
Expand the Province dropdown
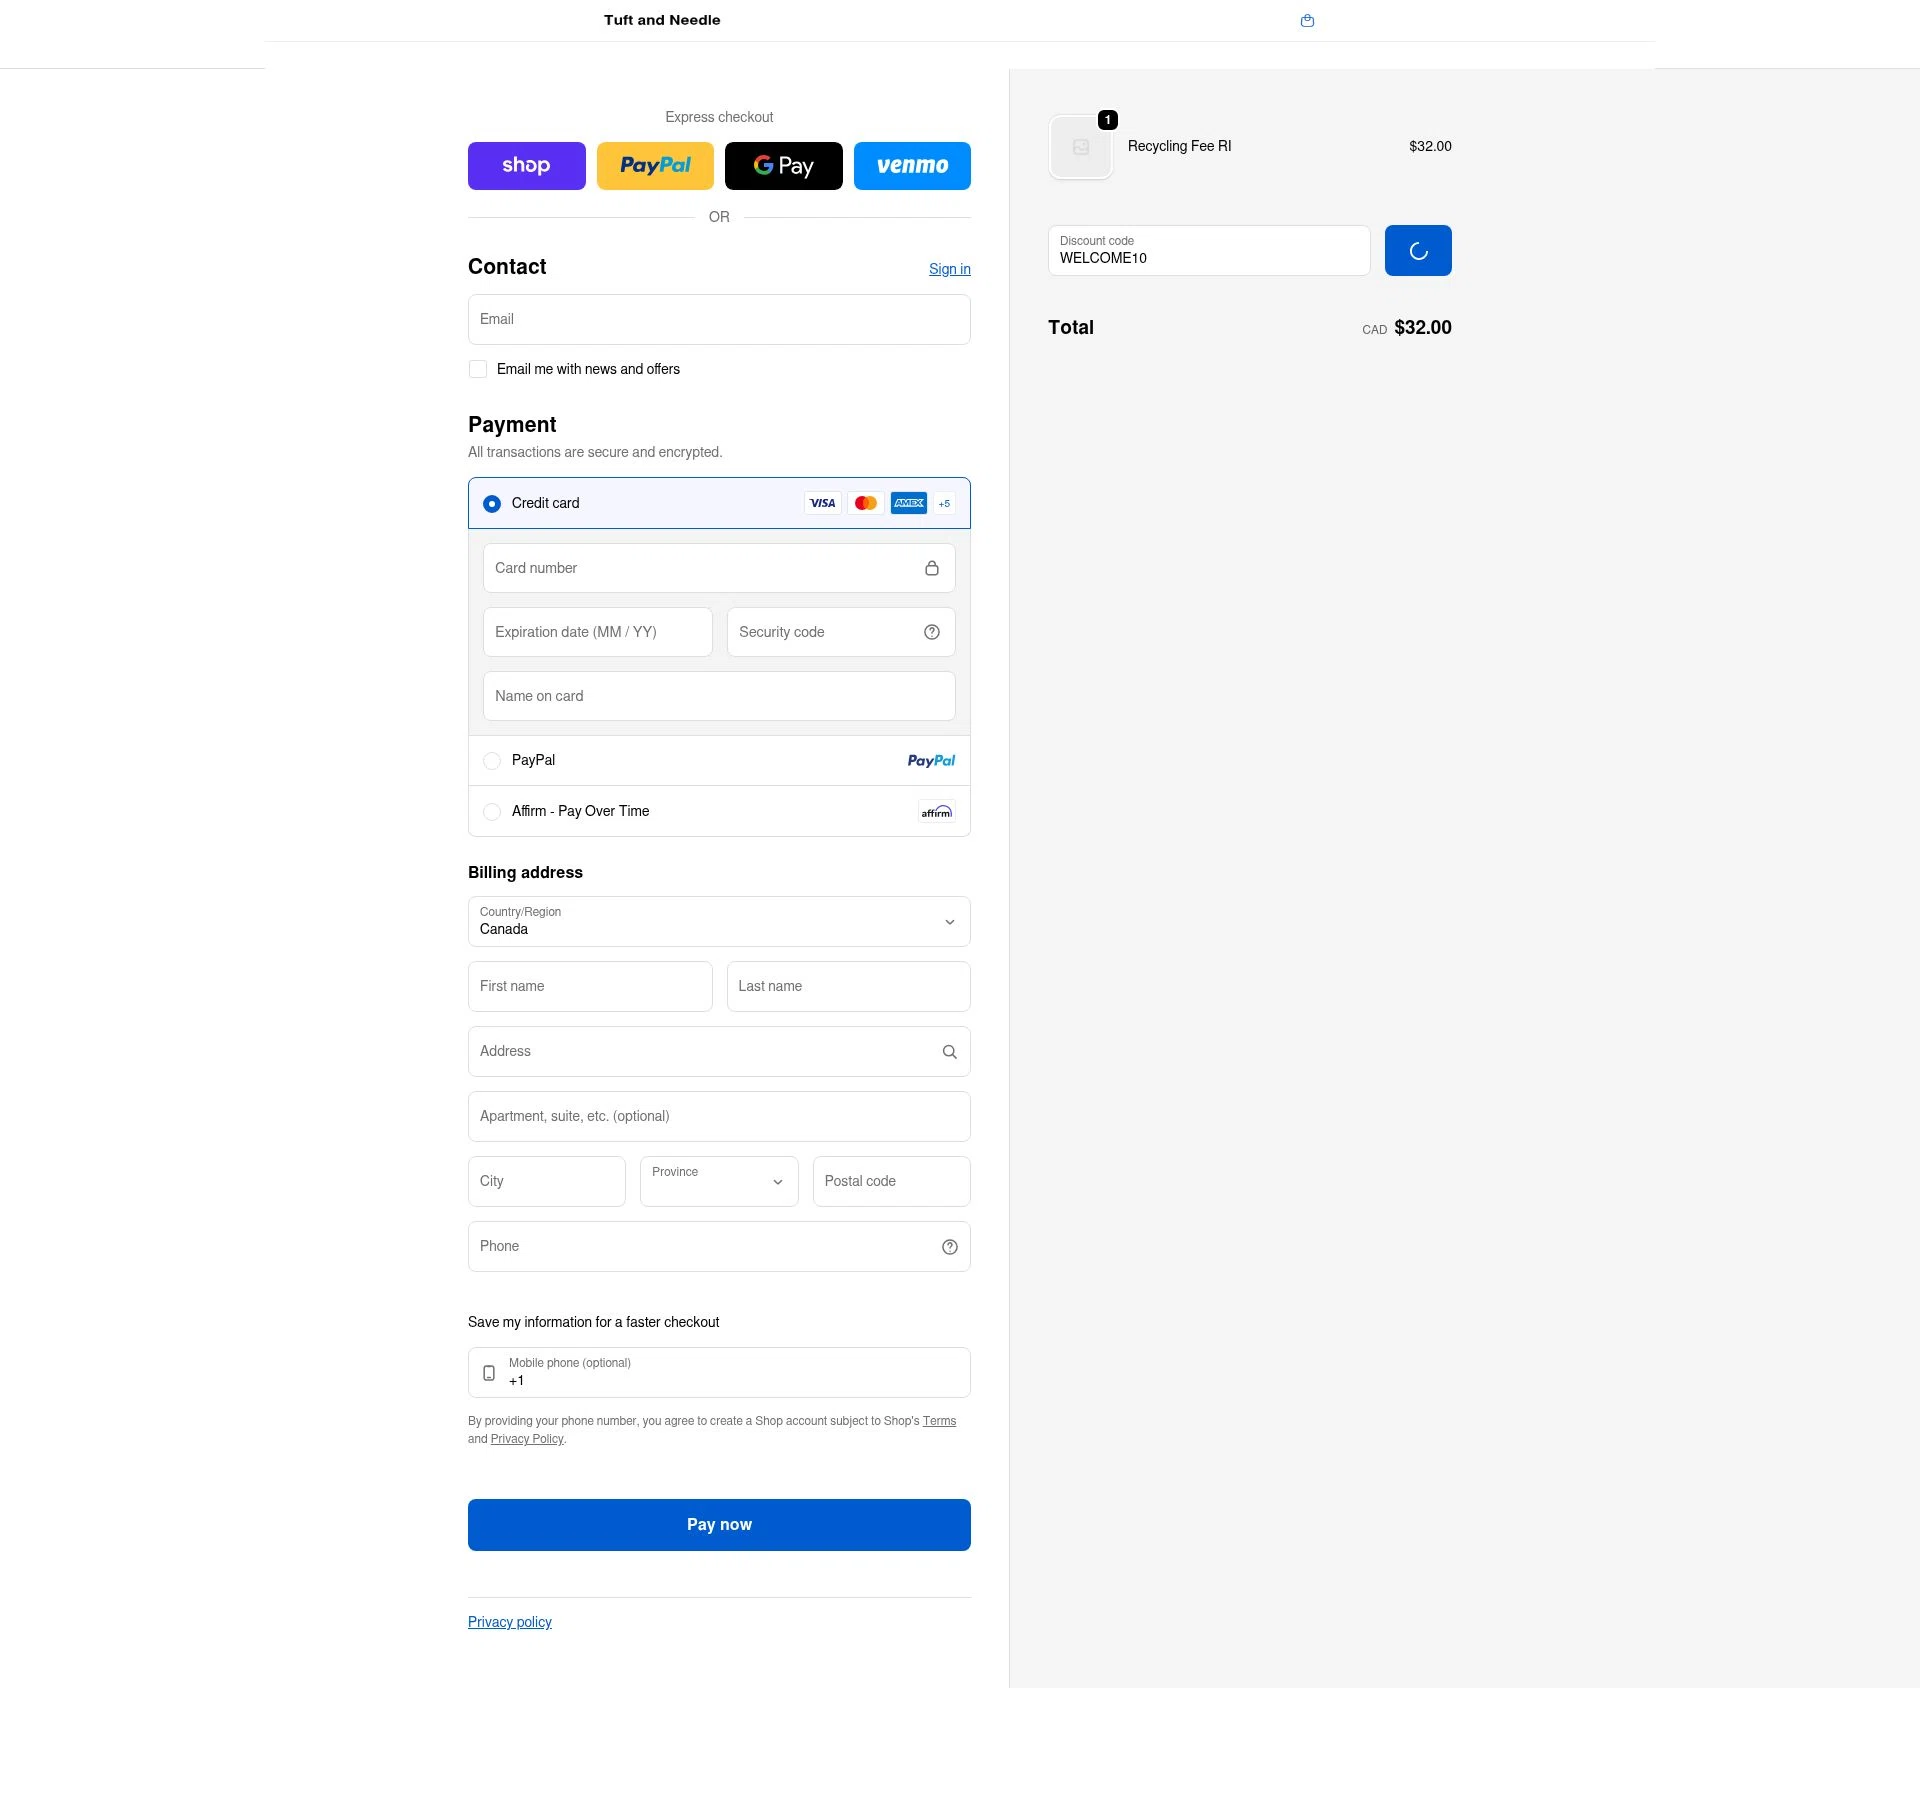point(718,1182)
